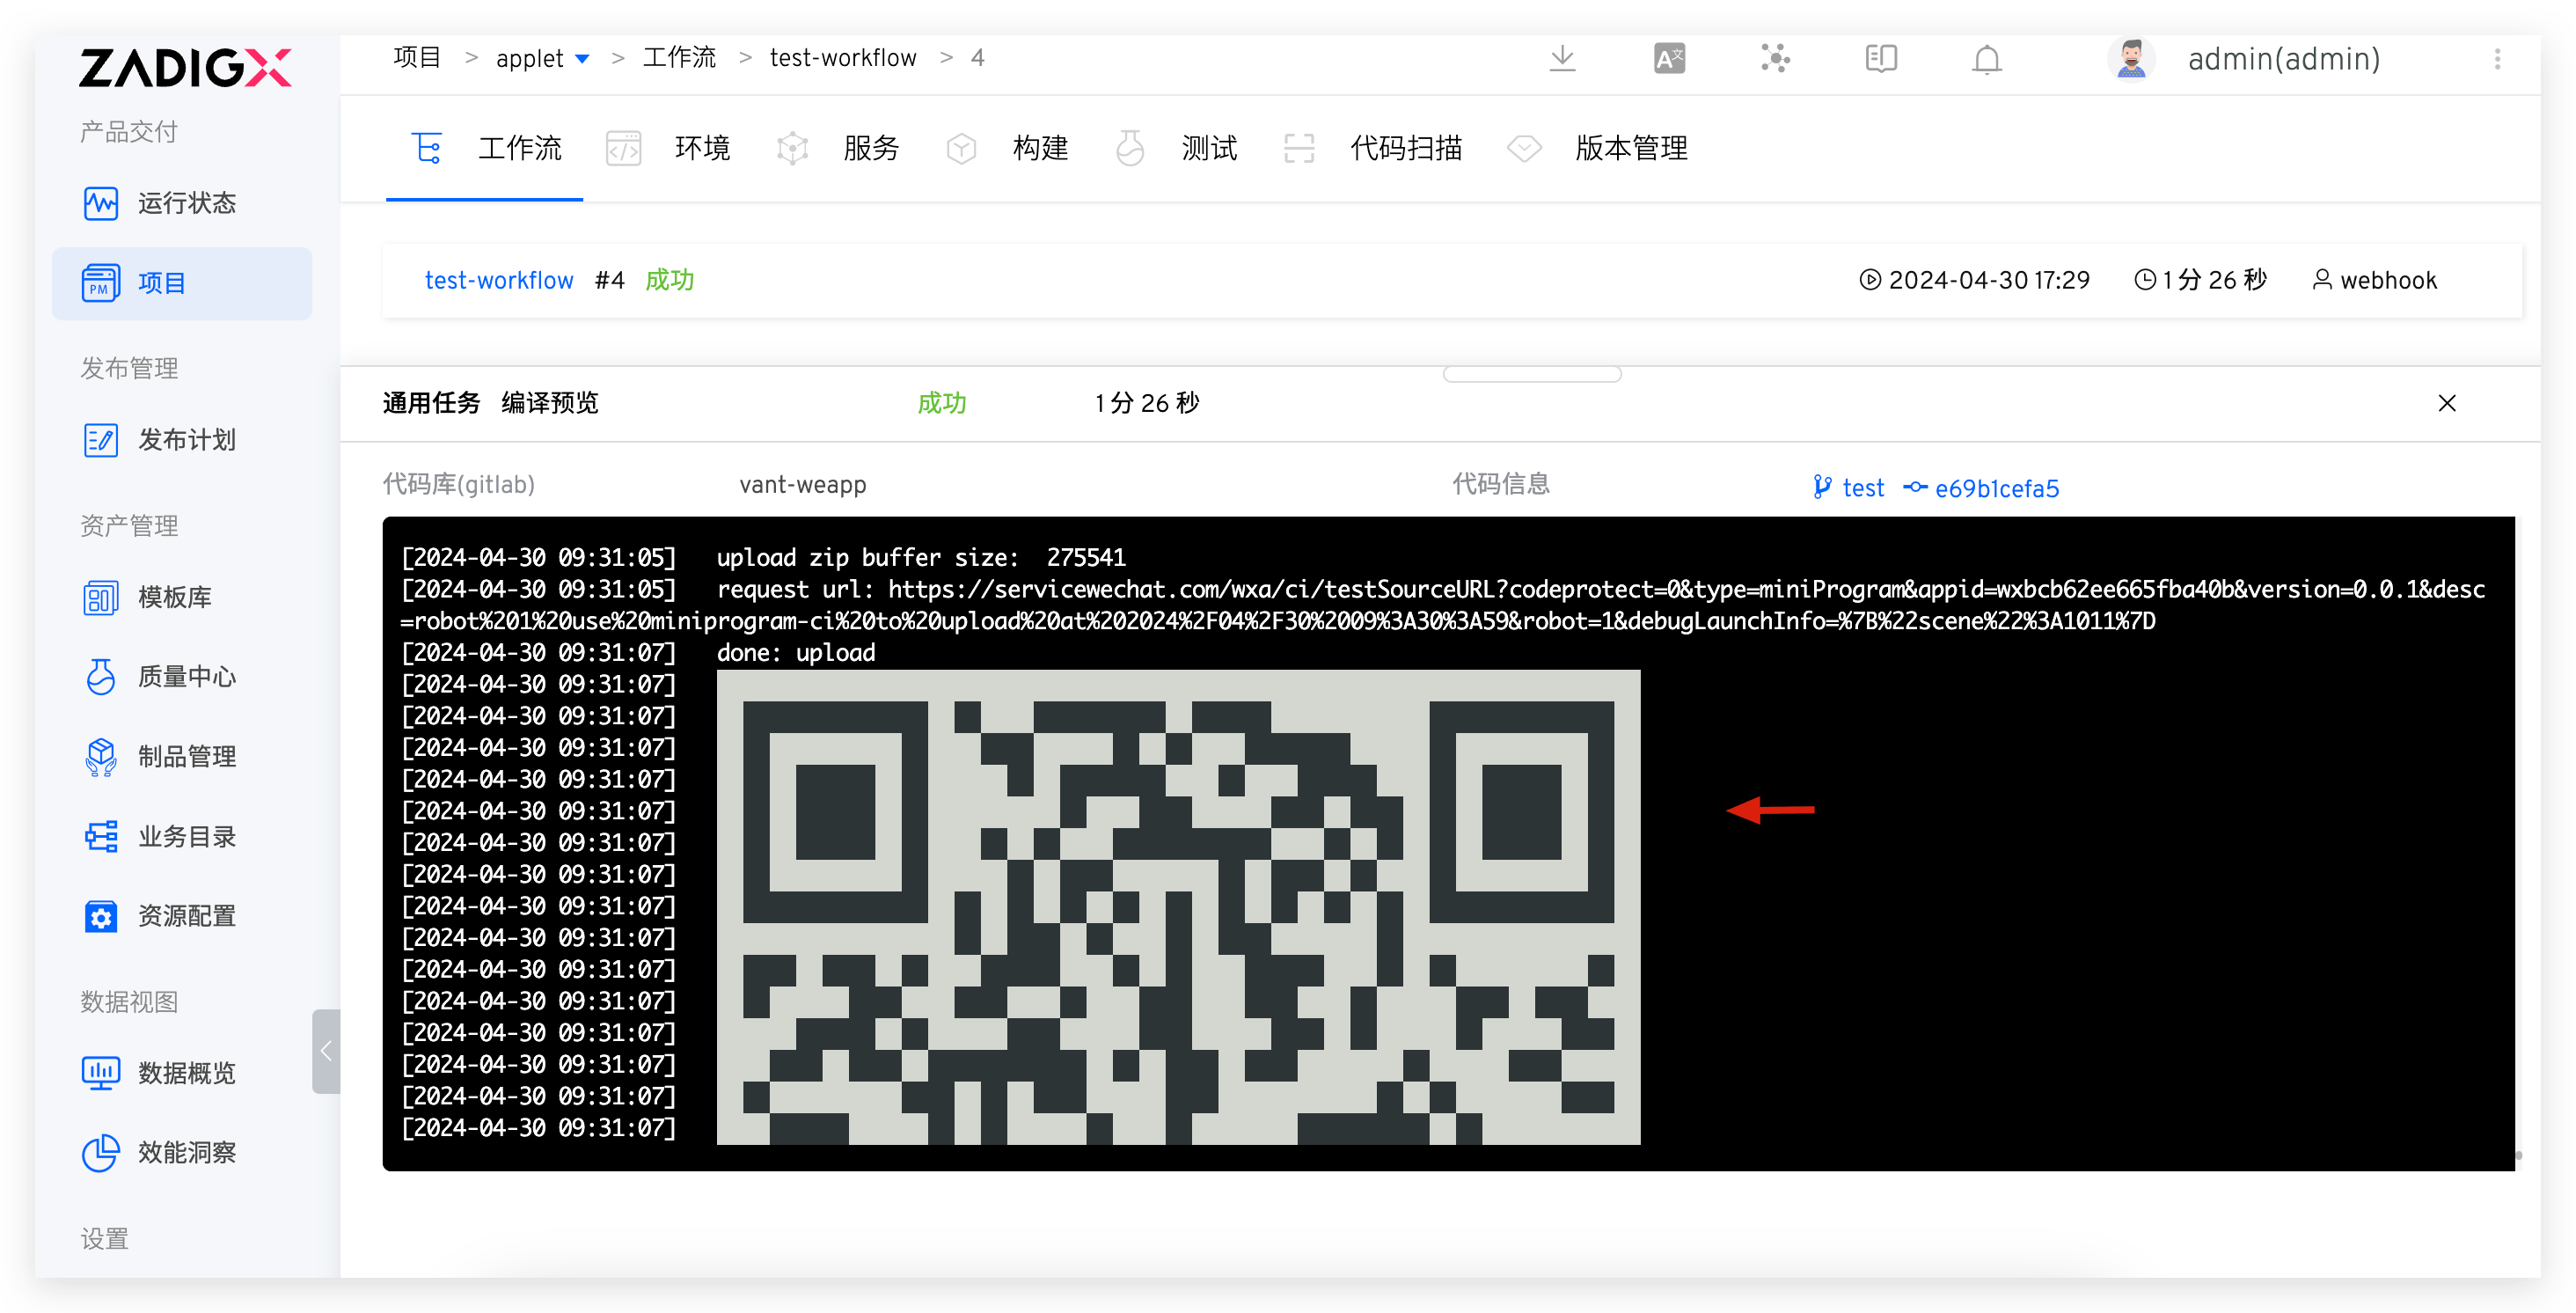Screen dimensions: 2576x1313
Task: Open 质量中心 in the sidebar
Action: point(182,677)
